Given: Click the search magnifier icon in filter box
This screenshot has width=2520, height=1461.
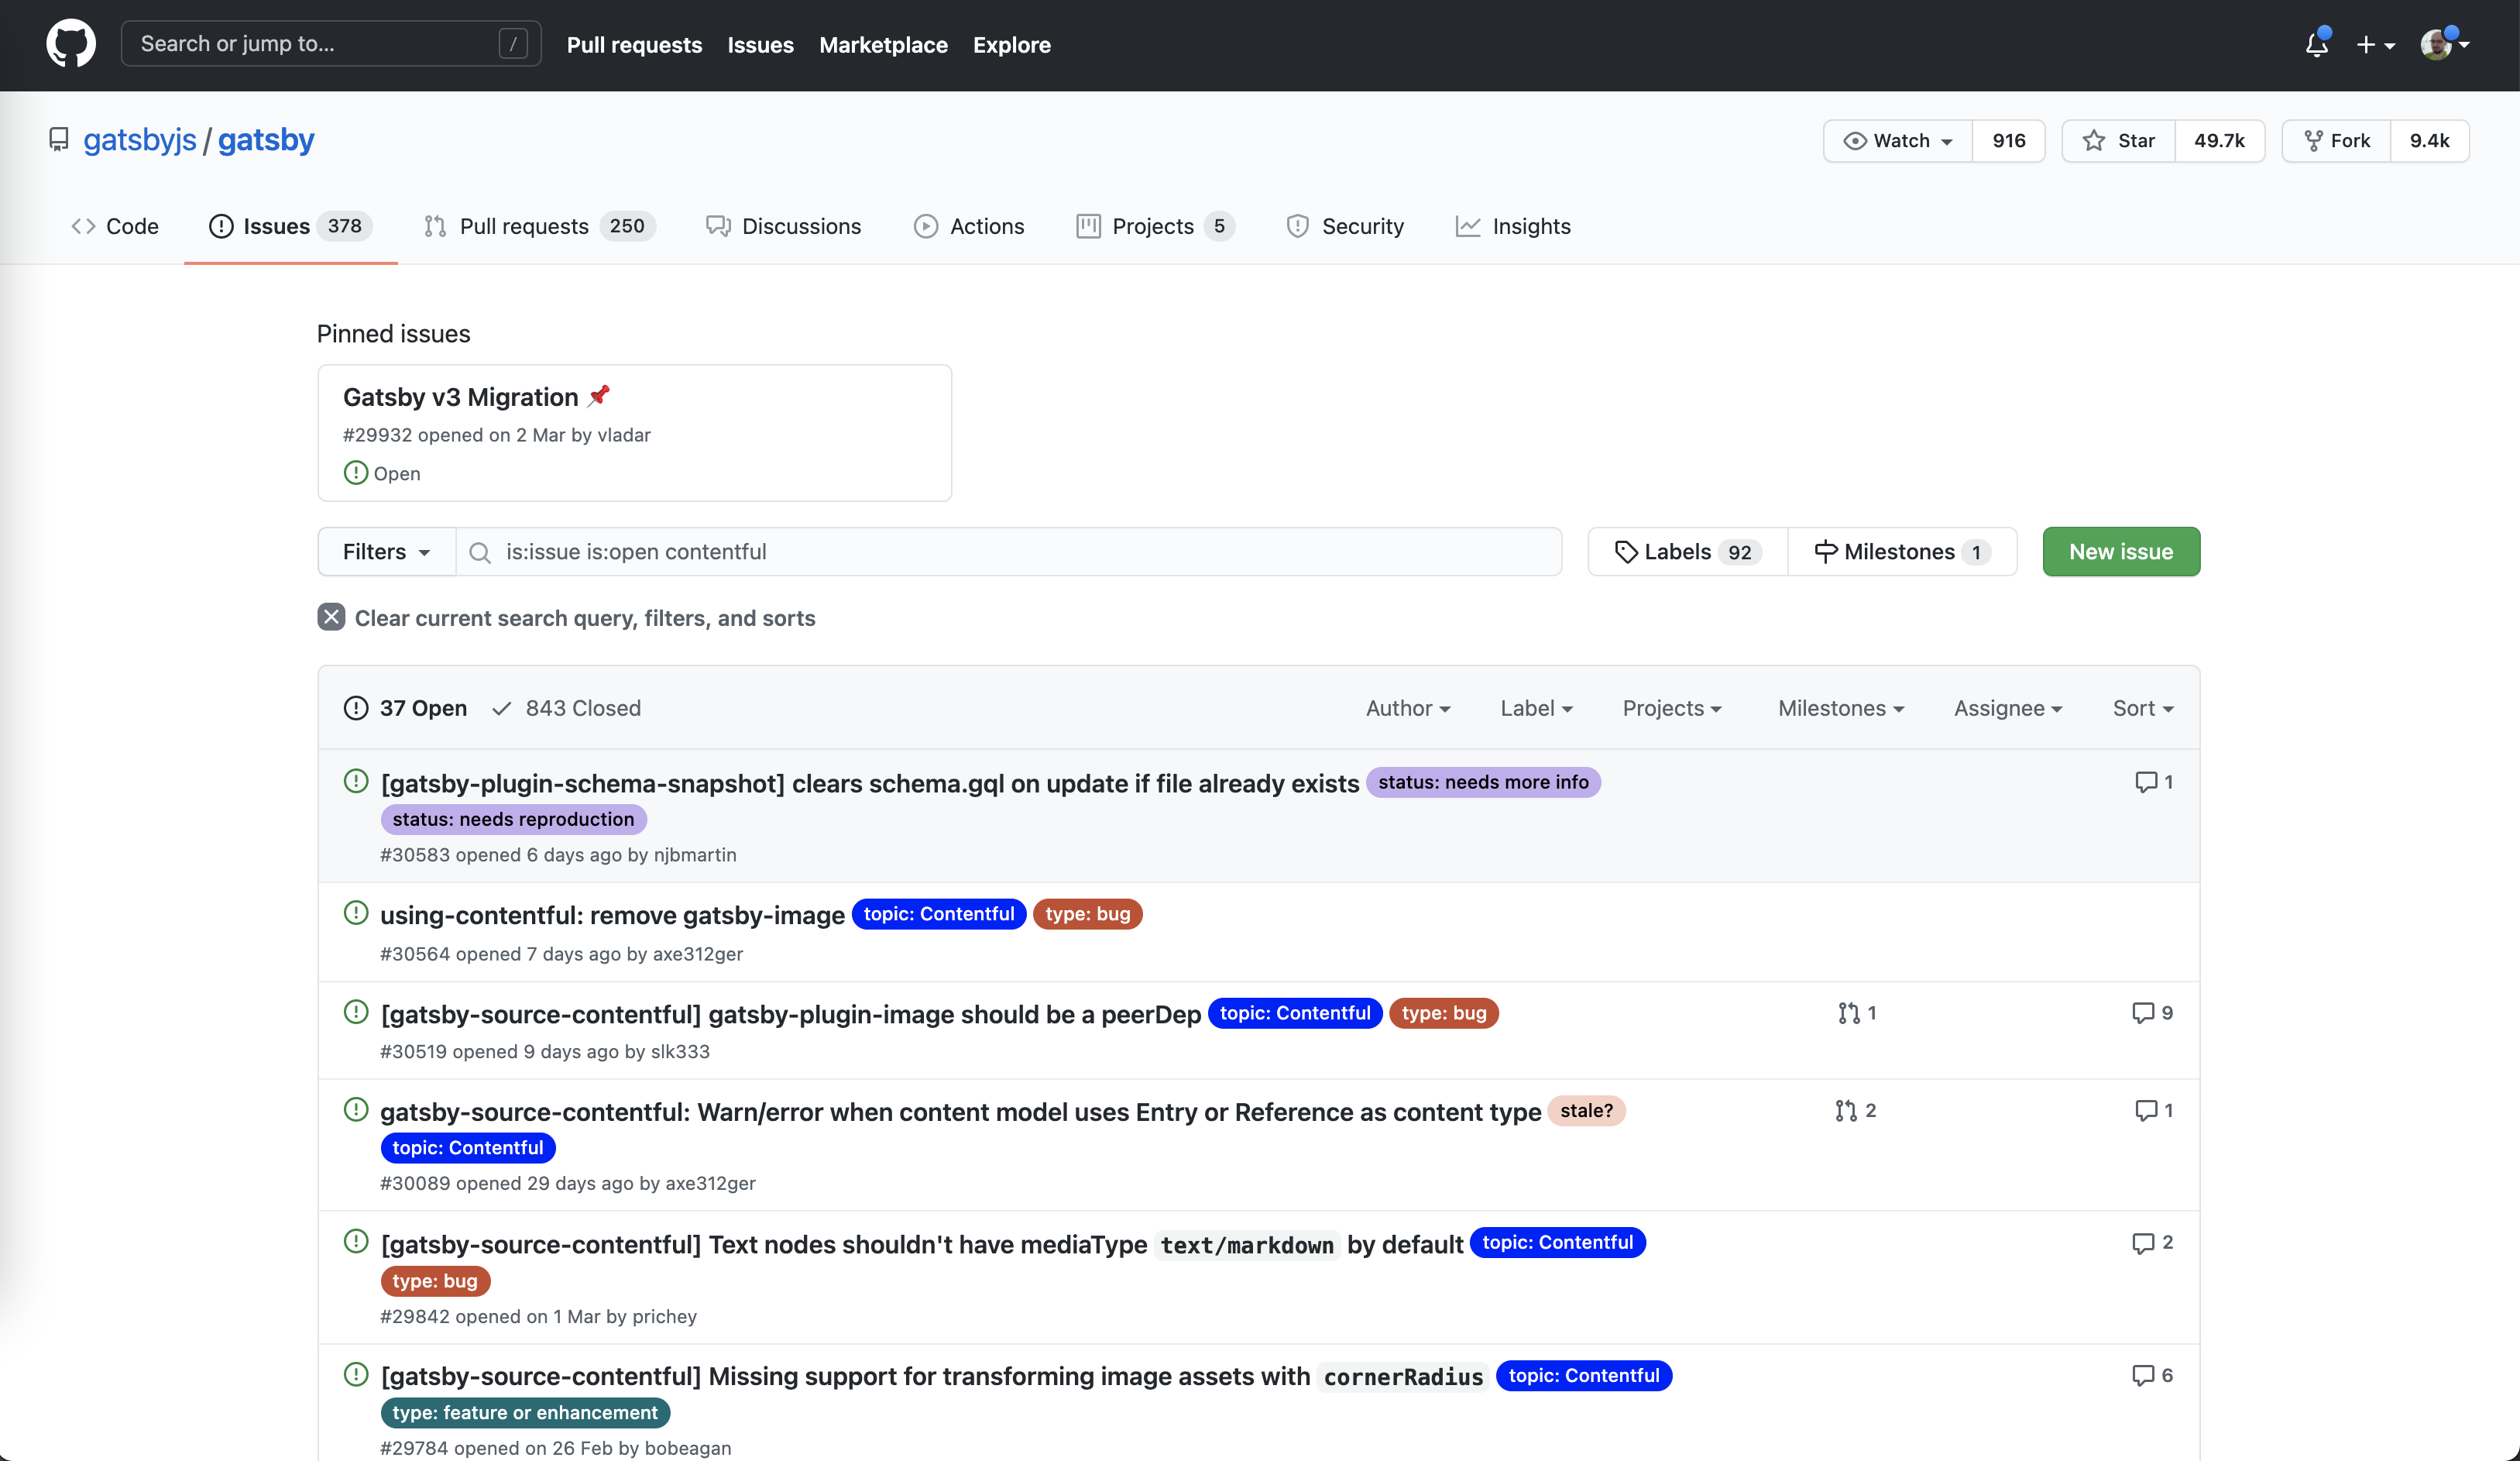Looking at the screenshot, I should tap(480, 553).
